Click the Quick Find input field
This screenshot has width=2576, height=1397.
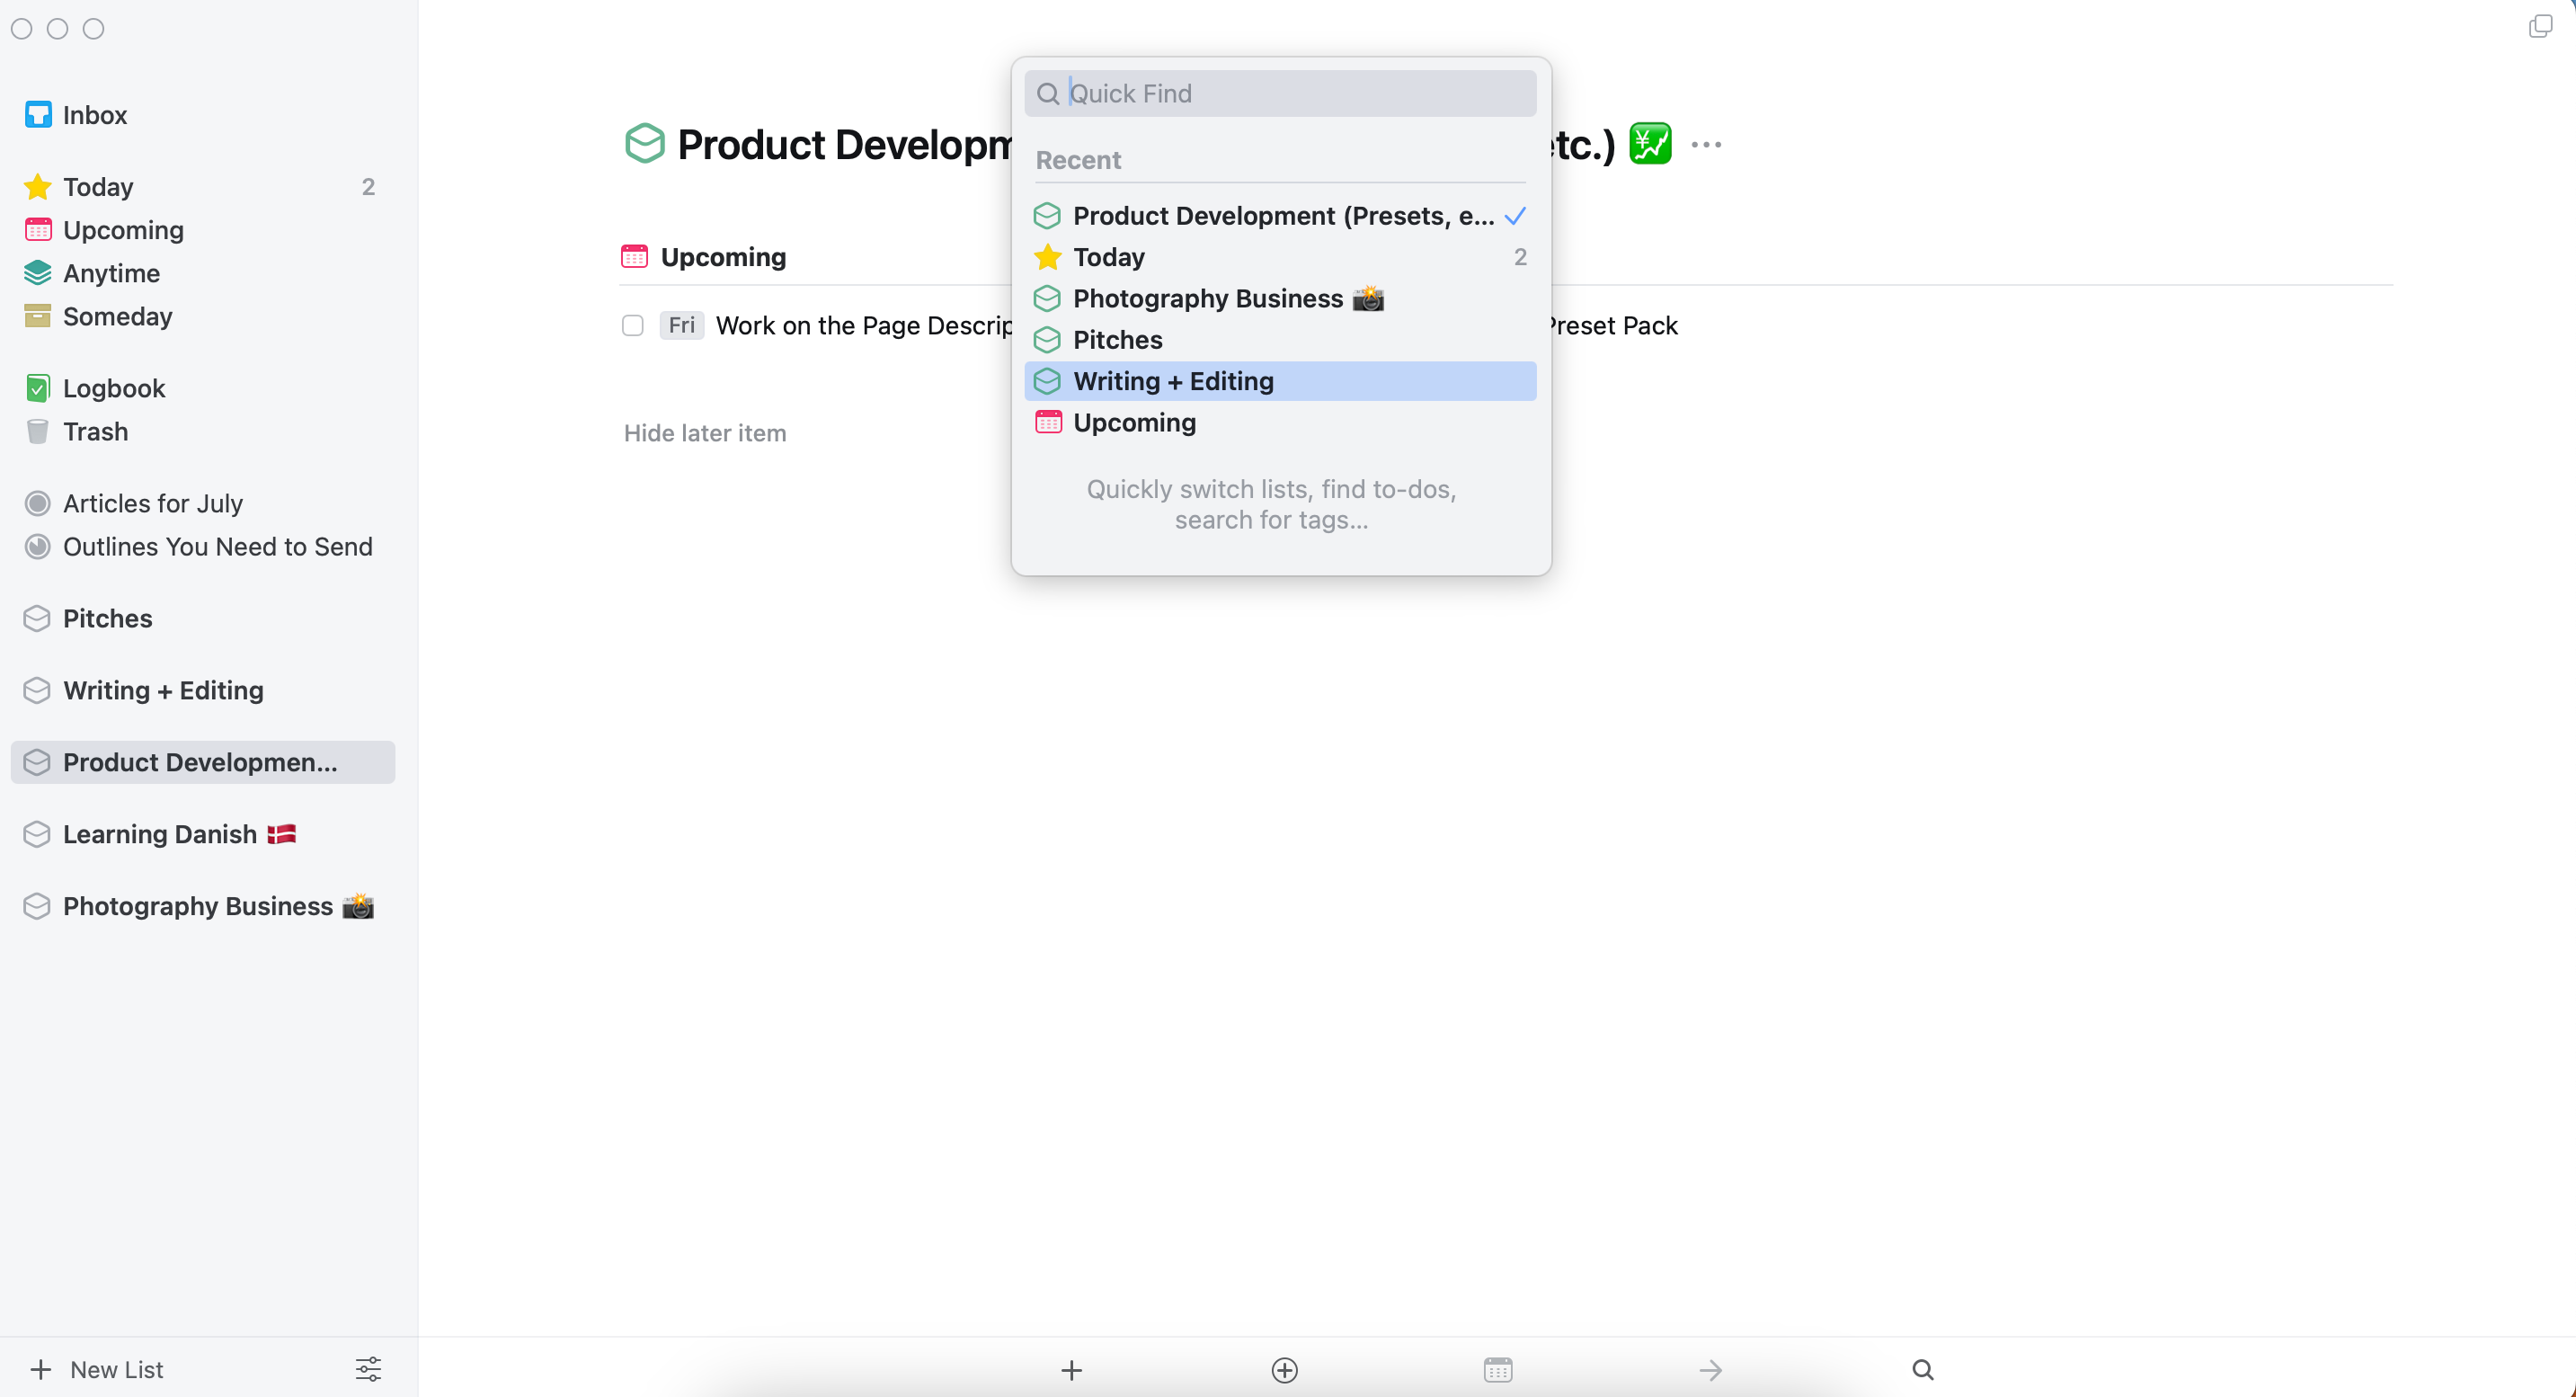[x=1279, y=93]
